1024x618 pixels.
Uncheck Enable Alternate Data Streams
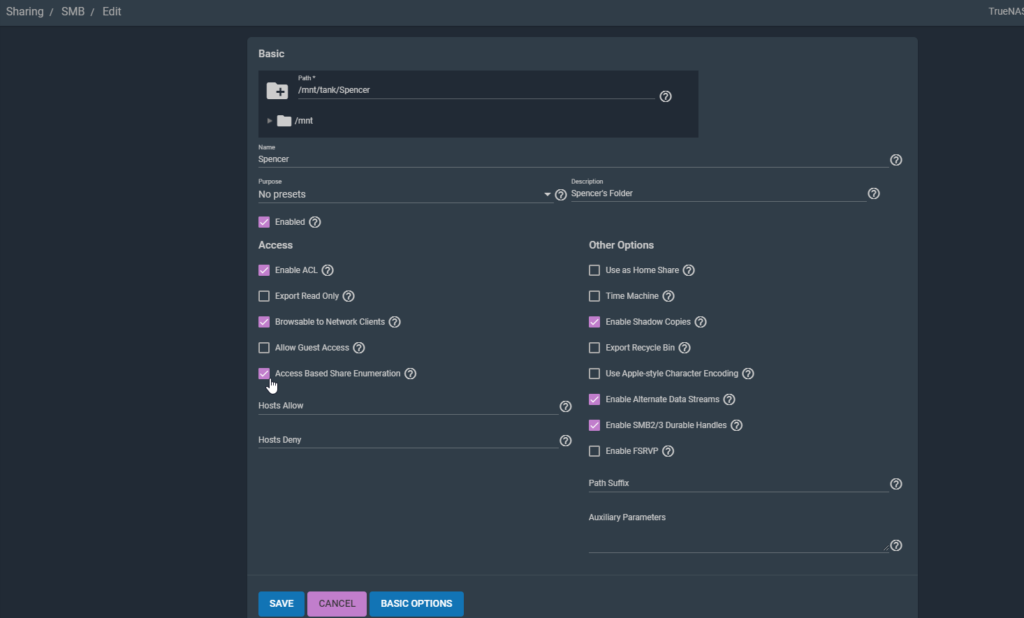(594, 399)
